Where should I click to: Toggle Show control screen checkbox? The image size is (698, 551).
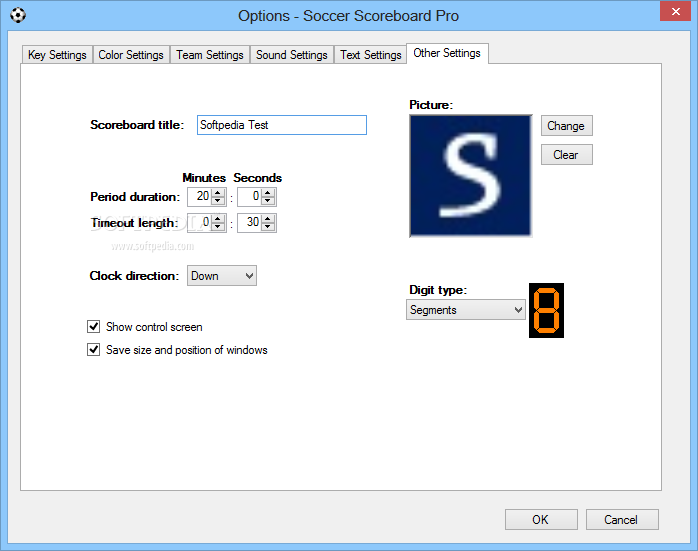coord(93,327)
